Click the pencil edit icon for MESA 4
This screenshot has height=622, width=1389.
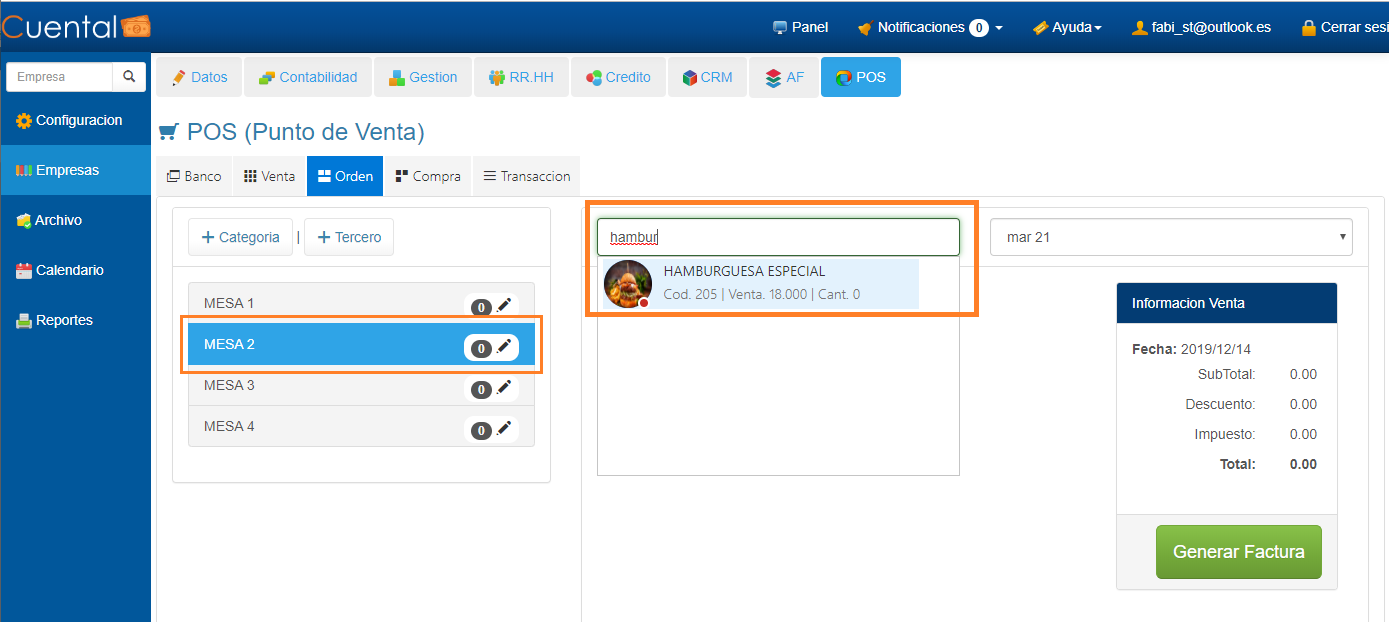(x=504, y=428)
